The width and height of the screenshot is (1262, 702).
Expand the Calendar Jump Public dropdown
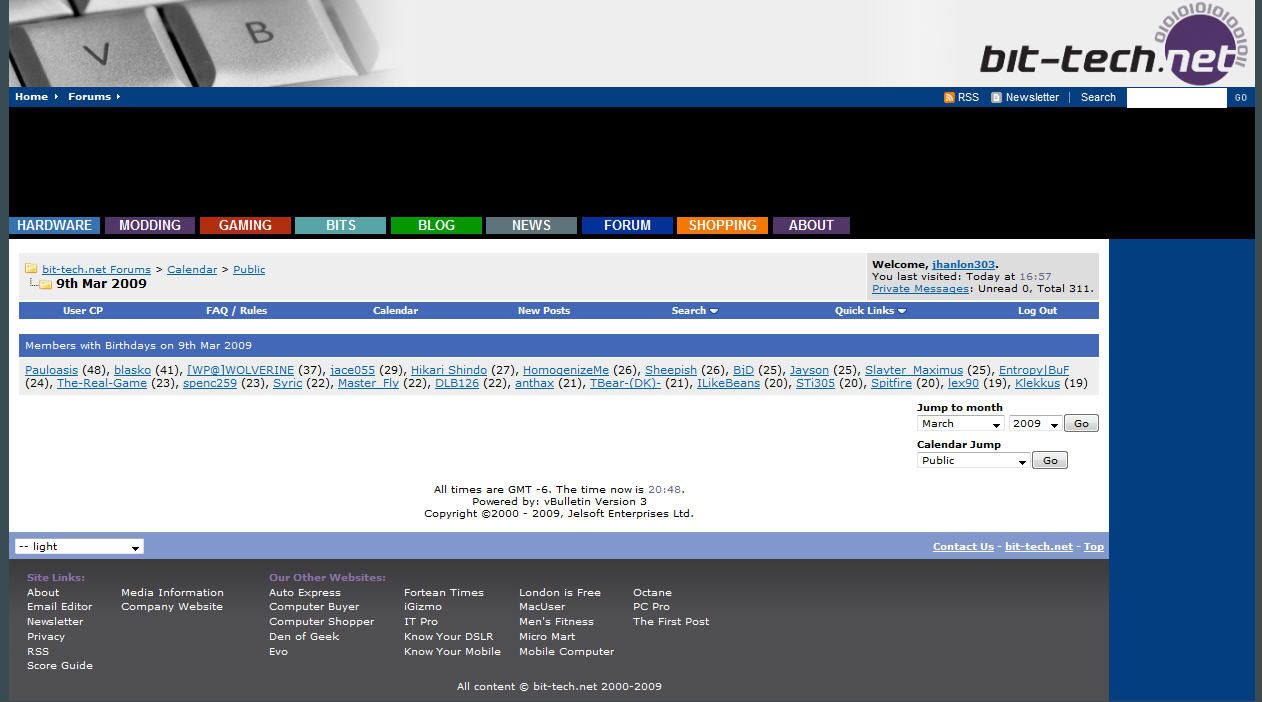(x=972, y=461)
